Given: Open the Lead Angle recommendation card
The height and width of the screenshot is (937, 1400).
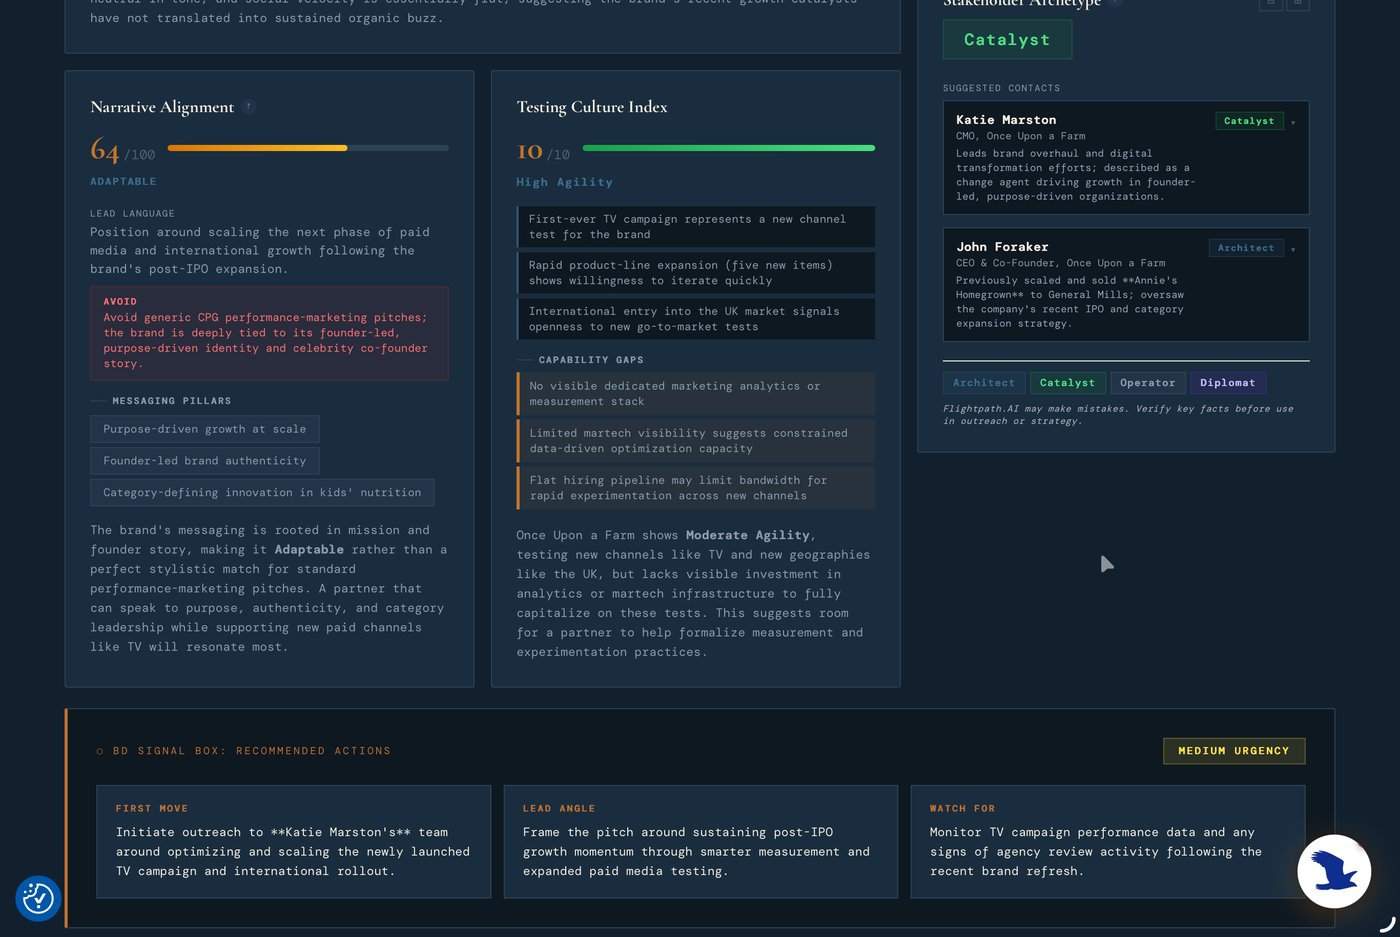Looking at the screenshot, I should [700, 842].
